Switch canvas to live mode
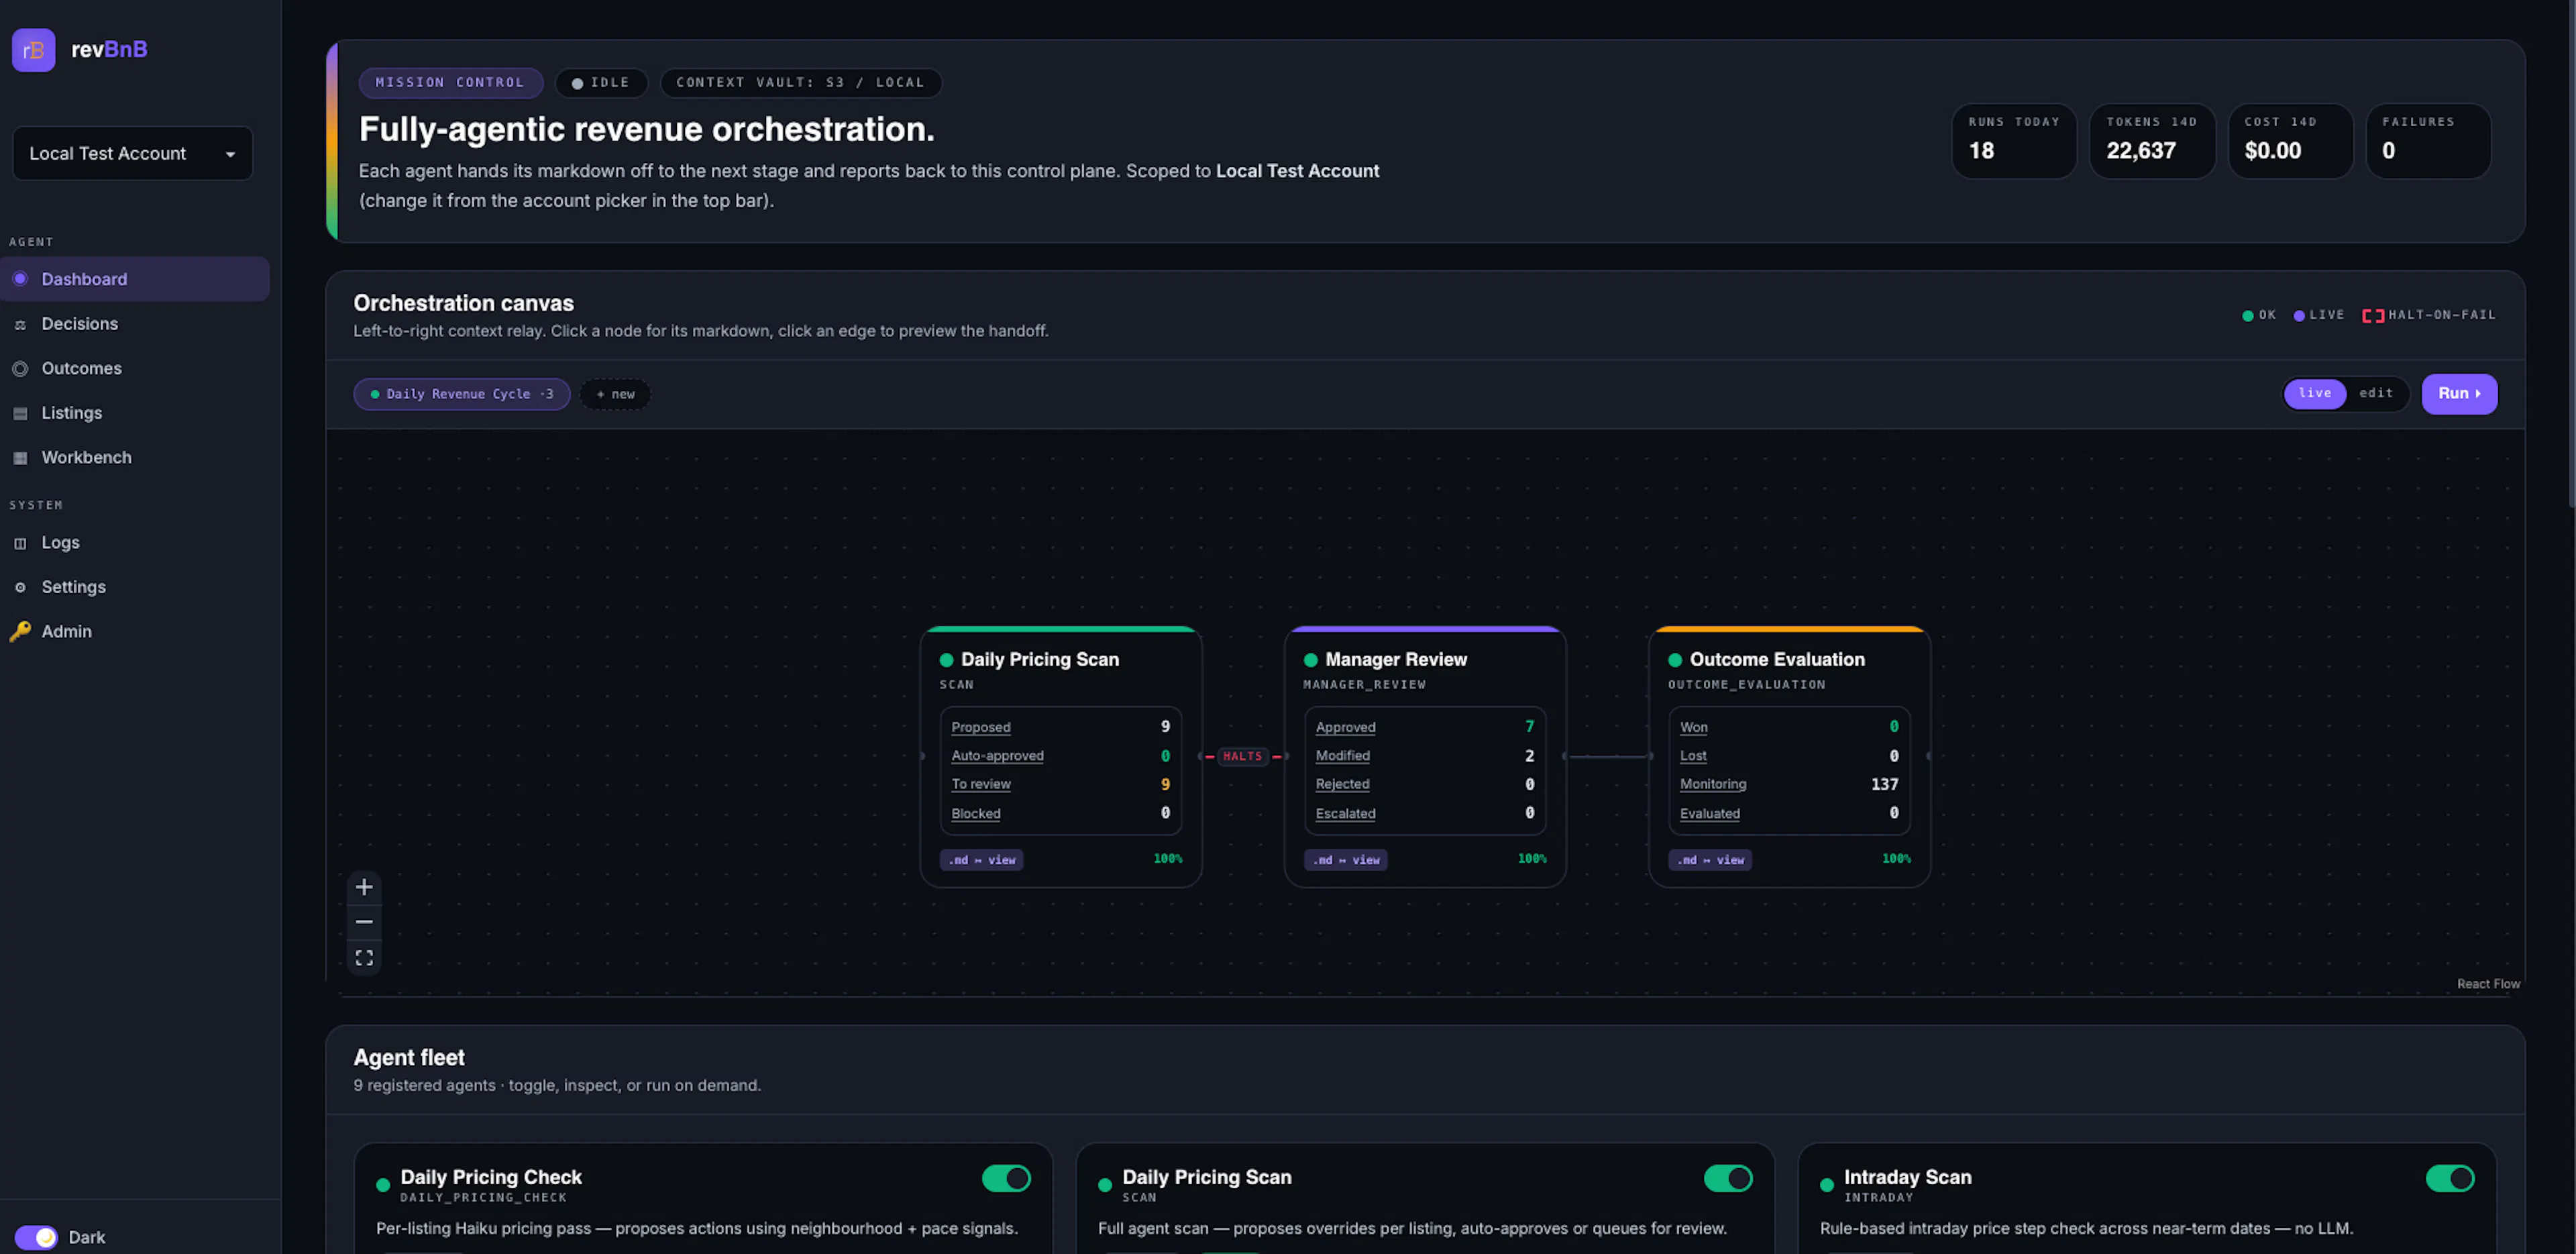Viewport: 2576px width, 1254px height. pos(2315,394)
